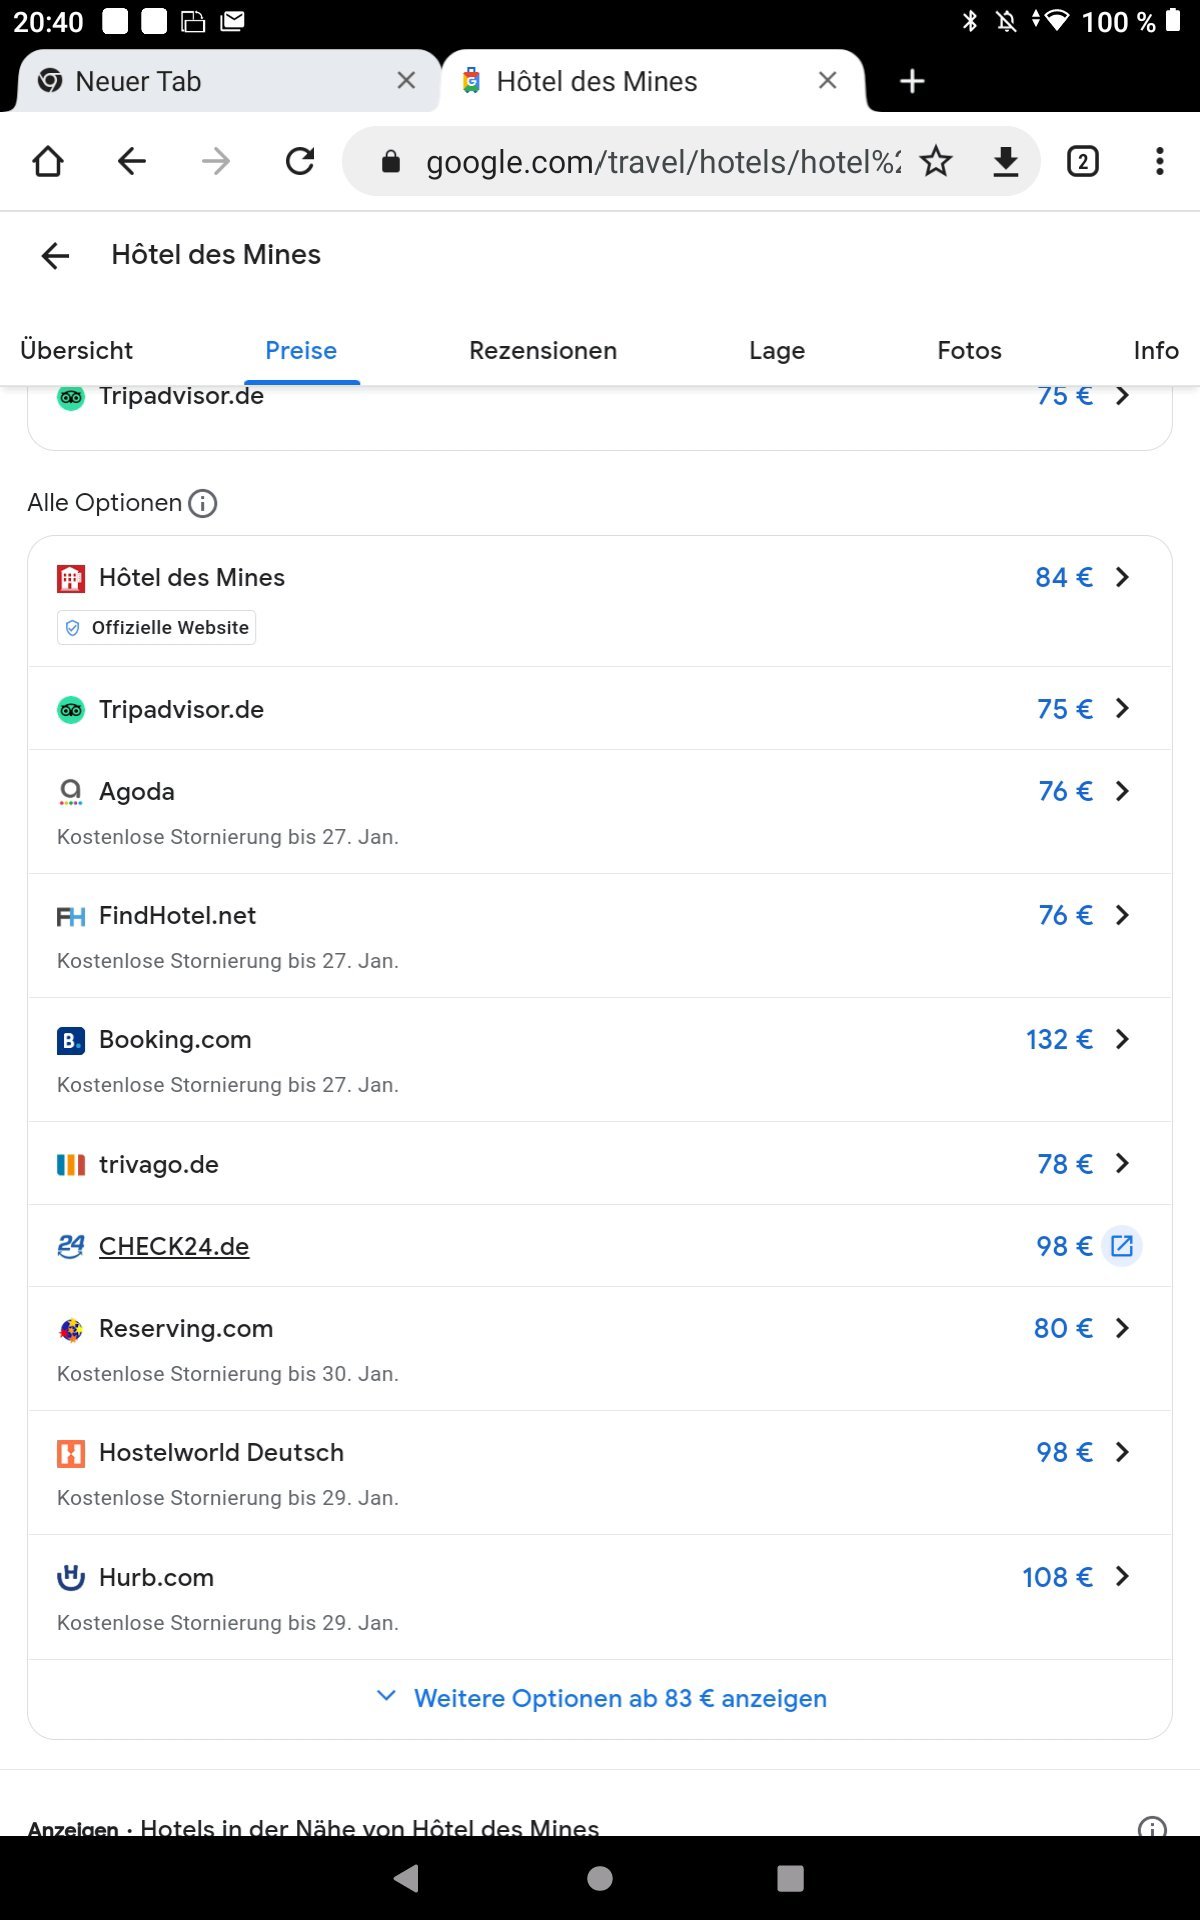Open the tab switcher showing 2
The image size is (1200, 1920).
(x=1083, y=161)
